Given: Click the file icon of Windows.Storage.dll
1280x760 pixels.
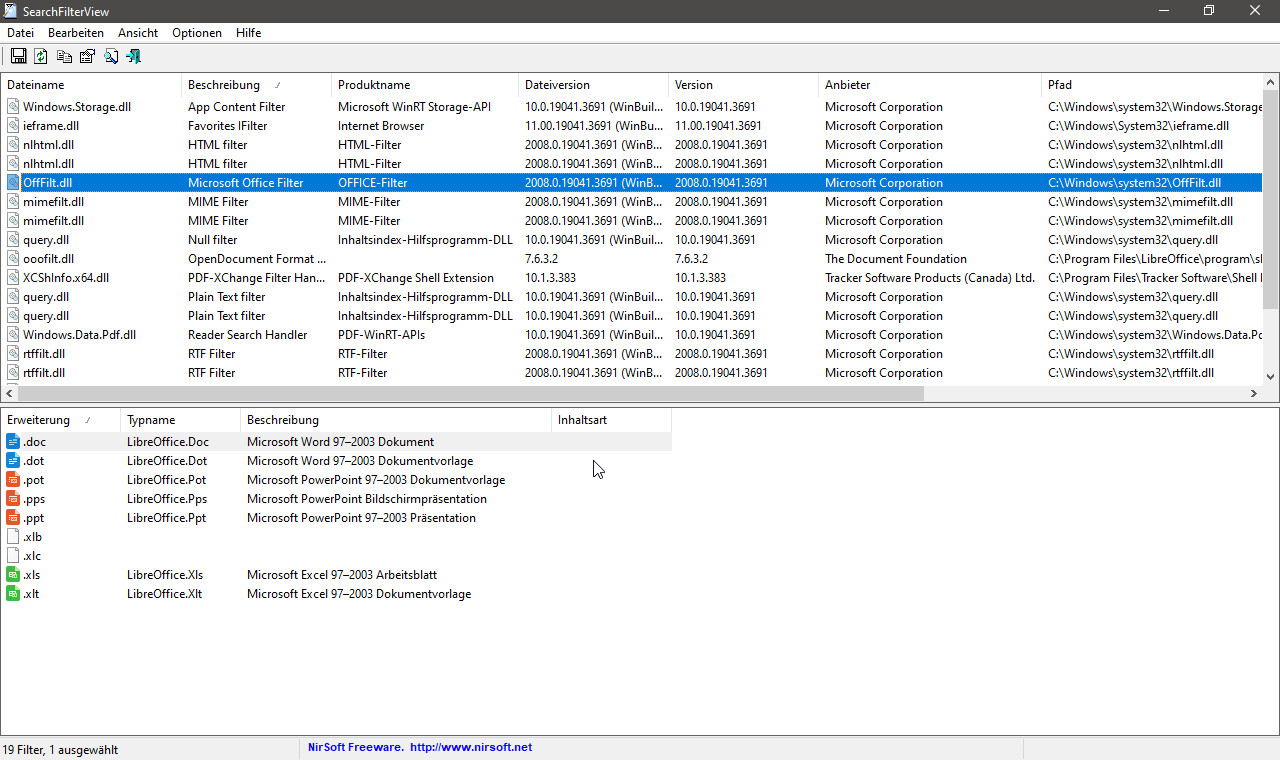Looking at the screenshot, I should [x=13, y=106].
